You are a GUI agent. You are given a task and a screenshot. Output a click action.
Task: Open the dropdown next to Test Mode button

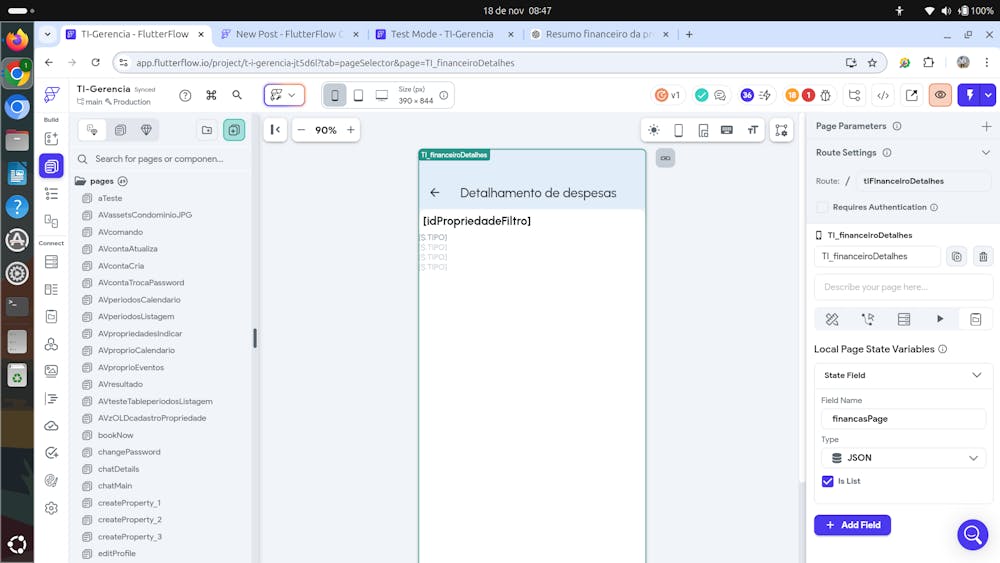[x=988, y=96]
